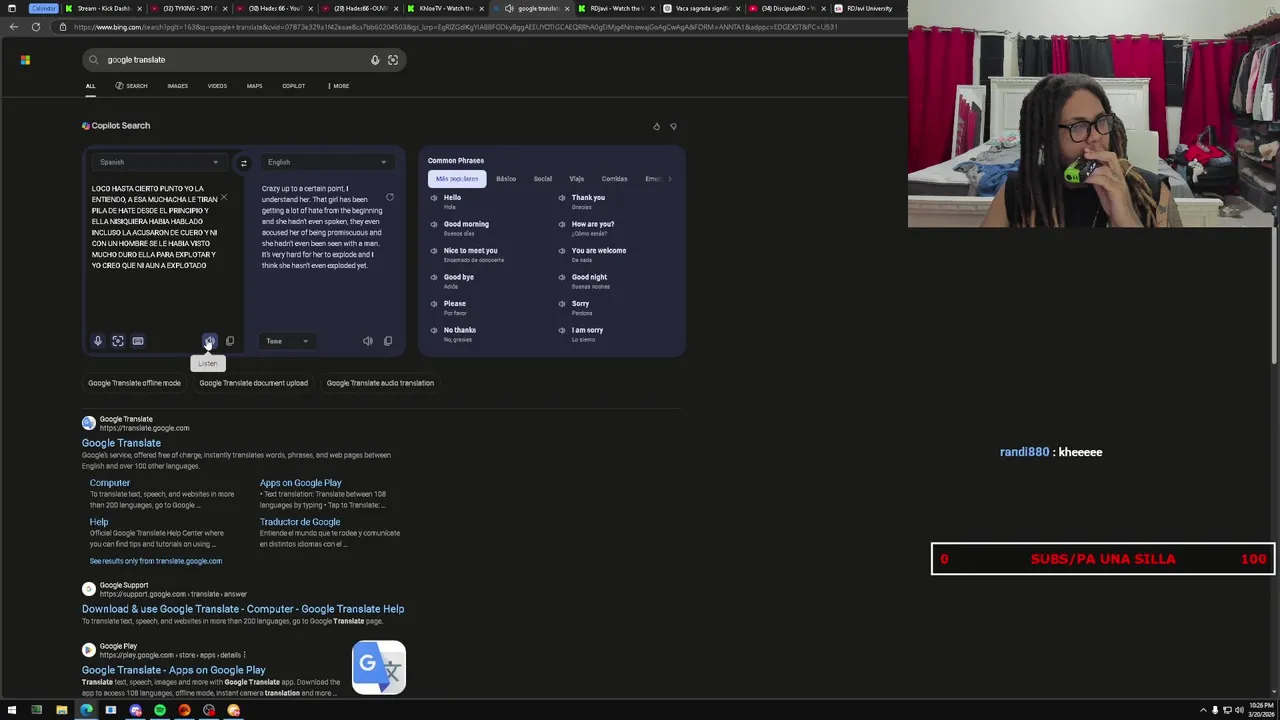Open the Windows Start menu
The width and height of the screenshot is (1280, 720).
tap(12, 710)
